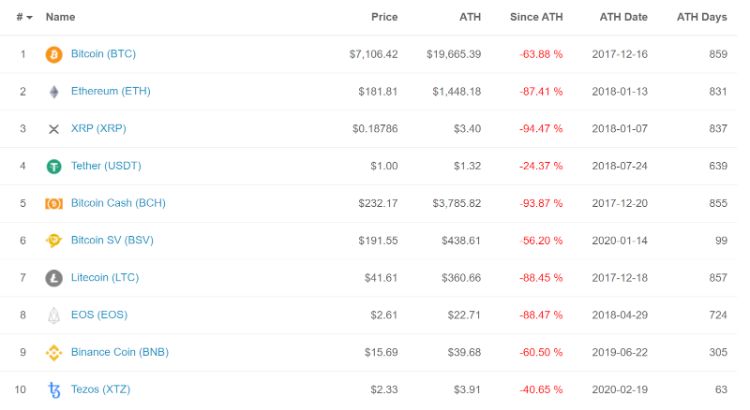The height and width of the screenshot is (410, 750).
Task: Click the XRP cross logo icon
Action: point(54,129)
